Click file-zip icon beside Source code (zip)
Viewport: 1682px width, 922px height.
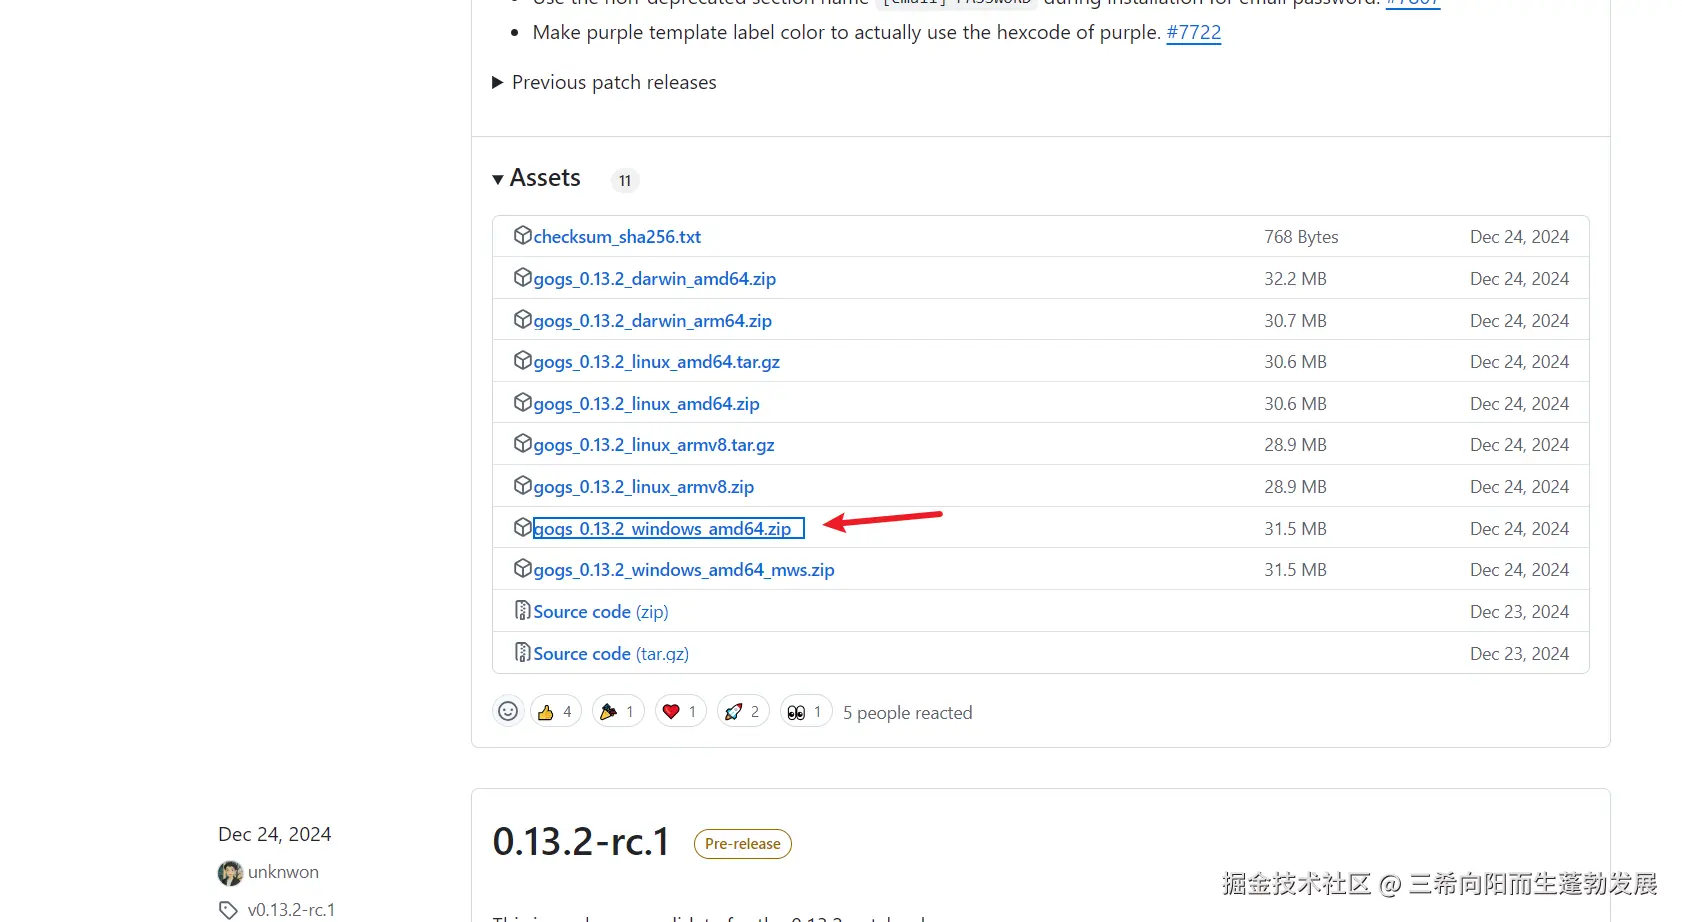[x=522, y=610]
